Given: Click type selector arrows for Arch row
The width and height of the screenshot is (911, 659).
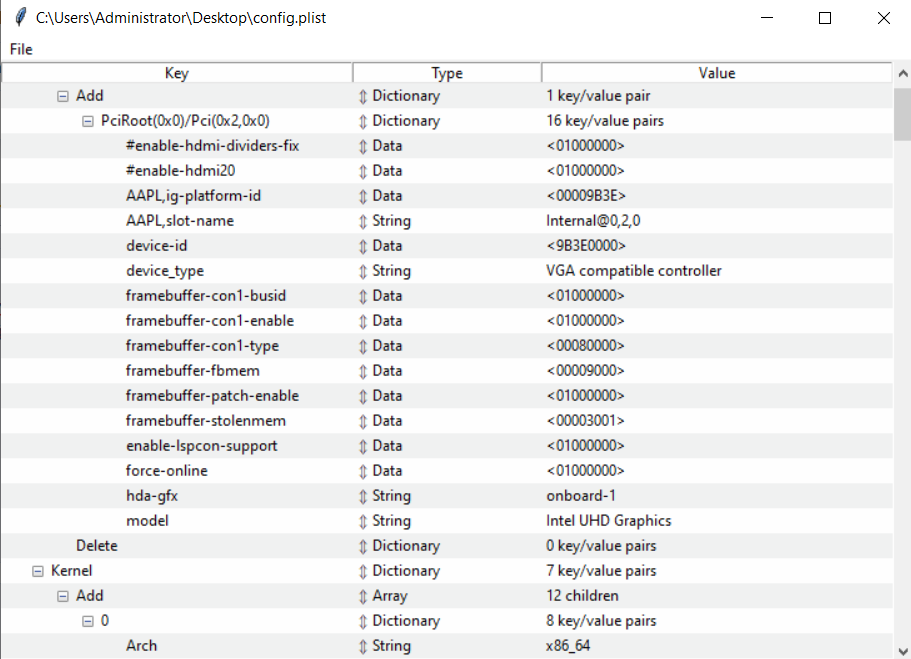Looking at the screenshot, I should click(x=363, y=646).
